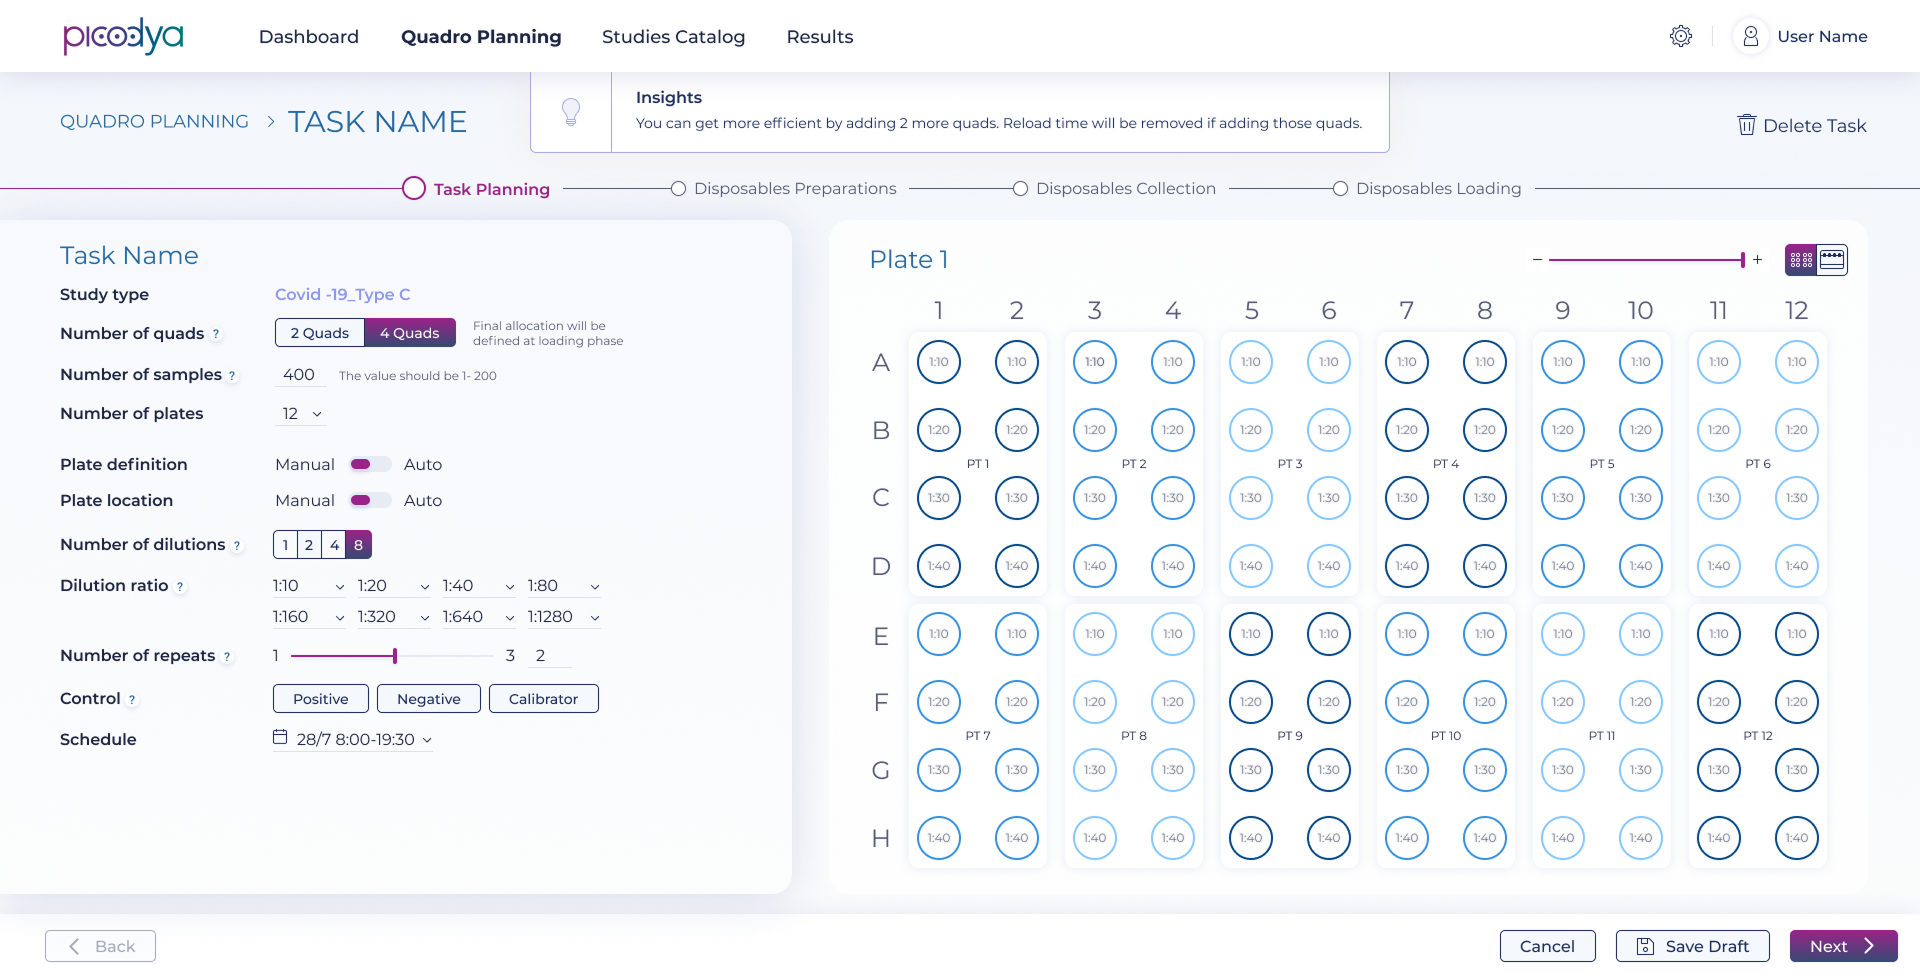Viewport: 1920px width, 978px height.
Task: Click the help icon beside Dilution ratio
Action: click(x=180, y=587)
